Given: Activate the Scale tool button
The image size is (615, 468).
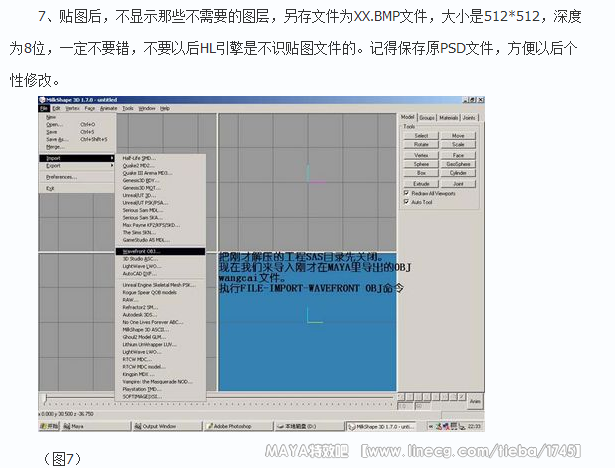Looking at the screenshot, I should (x=458, y=144).
